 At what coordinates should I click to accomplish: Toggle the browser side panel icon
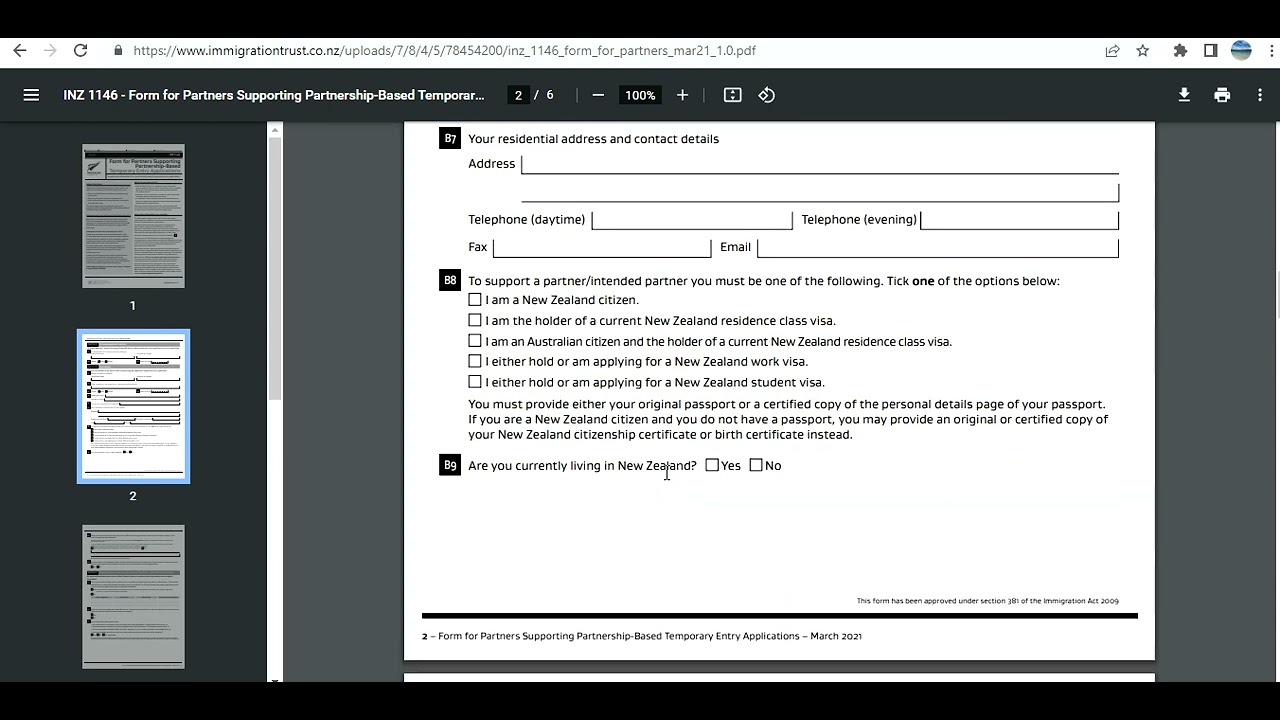click(x=1210, y=51)
